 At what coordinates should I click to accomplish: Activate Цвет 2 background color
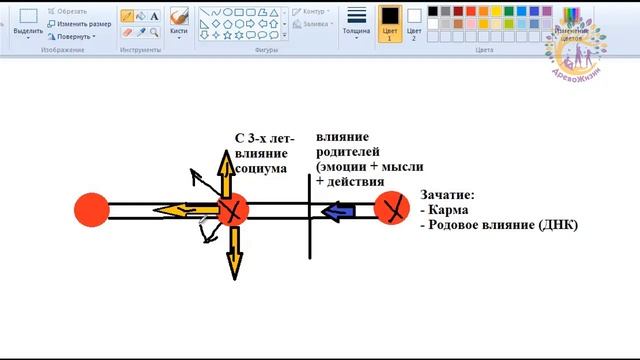click(x=414, y=24)
